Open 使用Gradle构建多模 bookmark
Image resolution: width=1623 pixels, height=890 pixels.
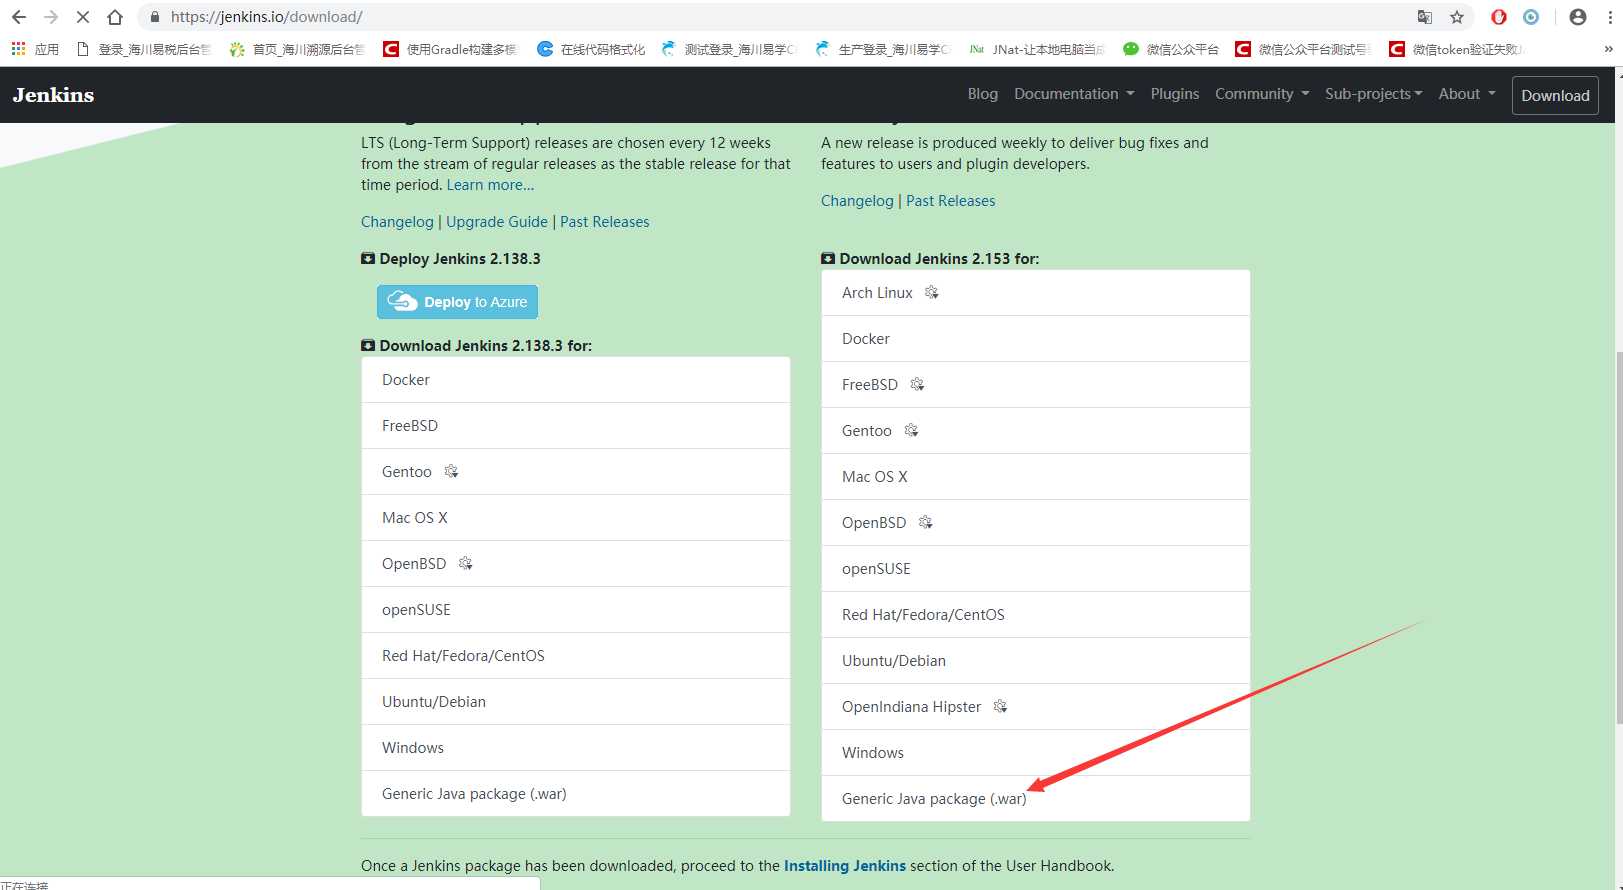pos(450,49)
